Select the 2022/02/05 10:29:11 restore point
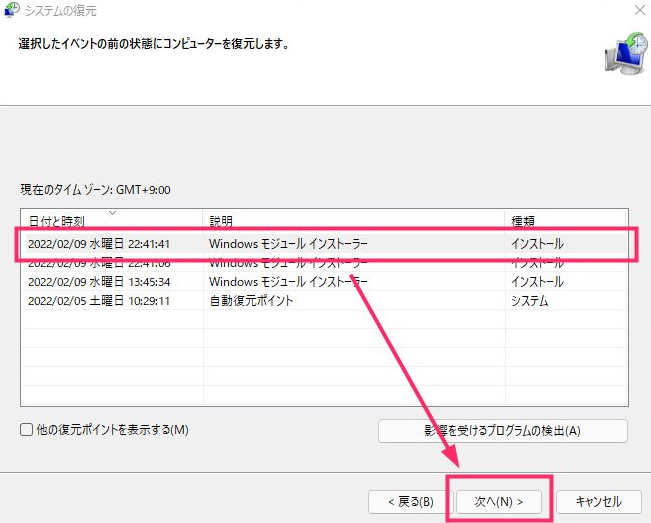This screenshot has width=651, height=523. coord(324,301)
